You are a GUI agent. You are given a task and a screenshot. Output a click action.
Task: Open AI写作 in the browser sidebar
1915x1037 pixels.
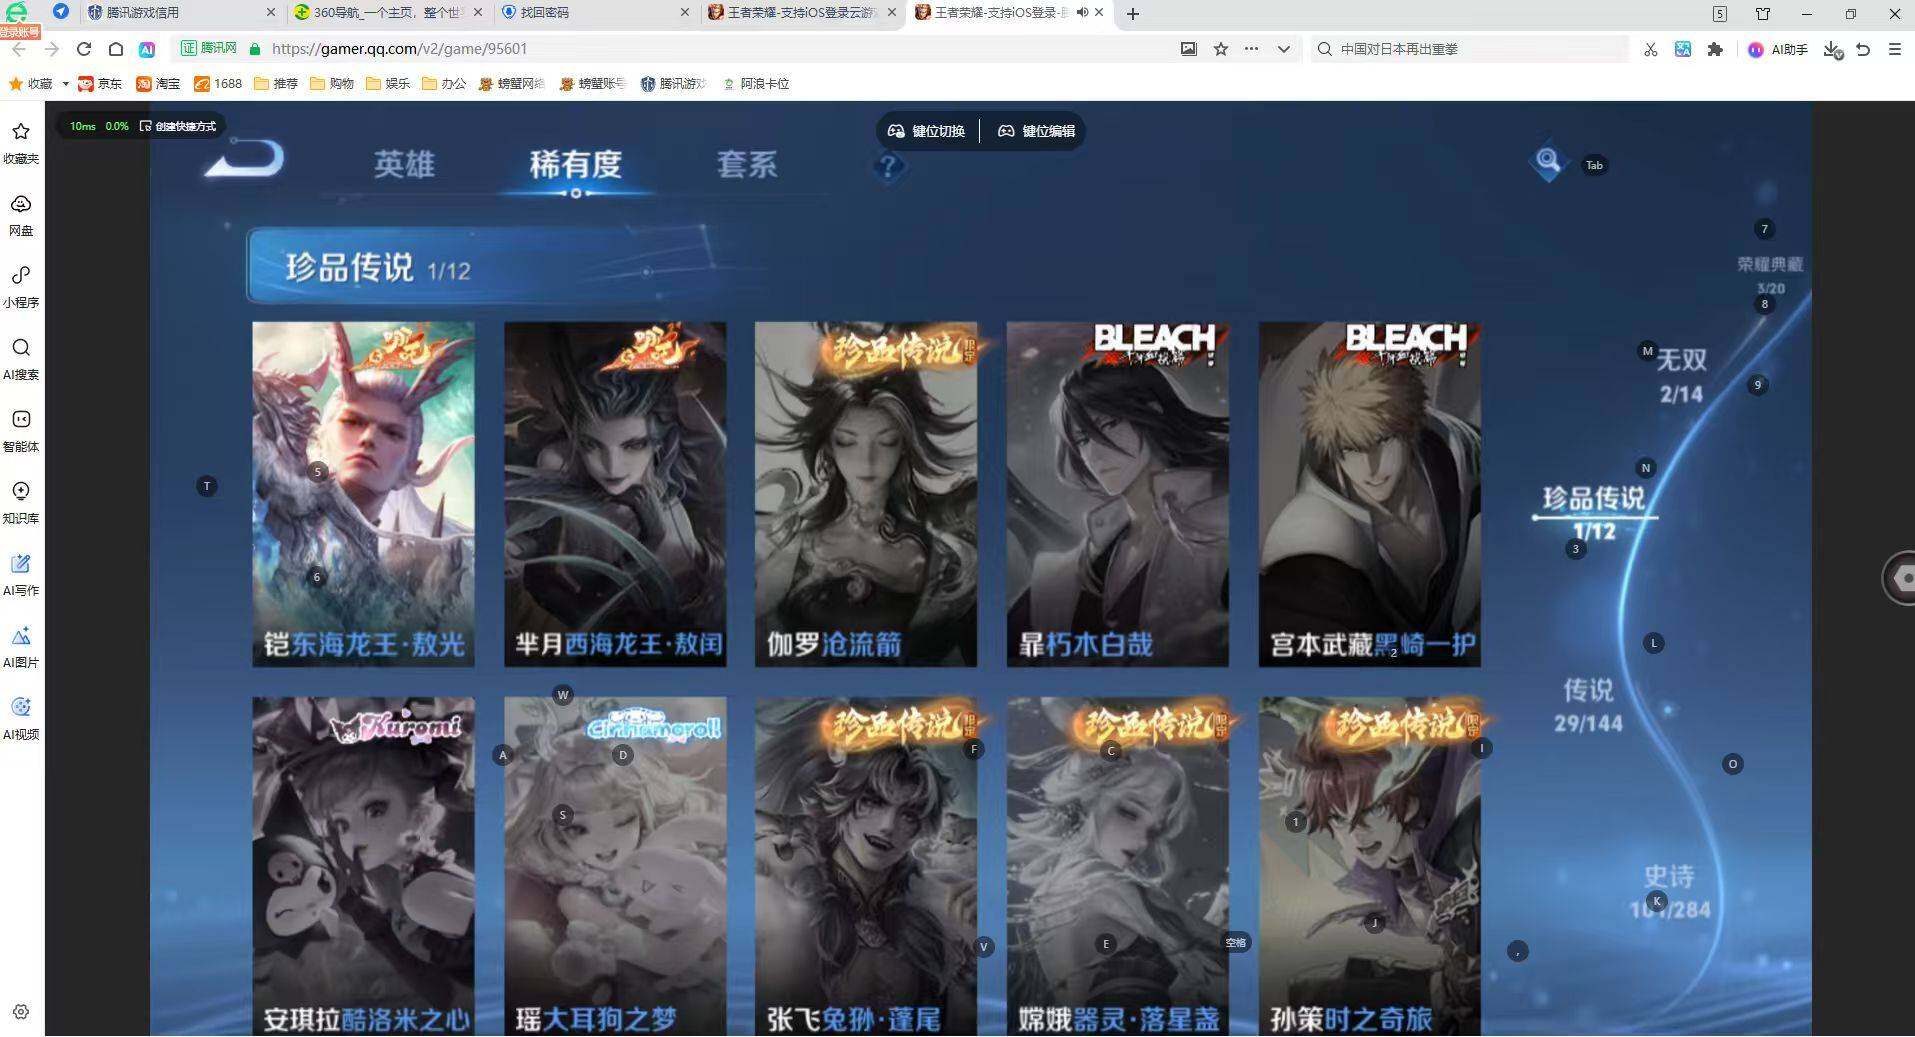(21, 575)
